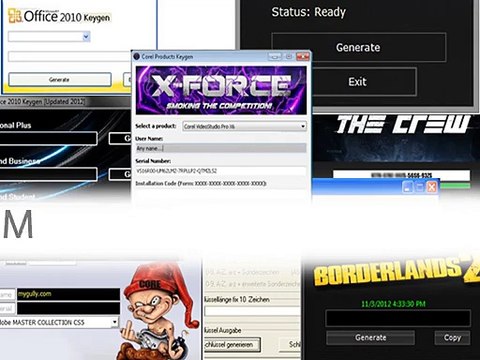This screenshot has height=360, width=480.
Task: Click the generate button beside Home and Business field
Action: click(121, 174)
